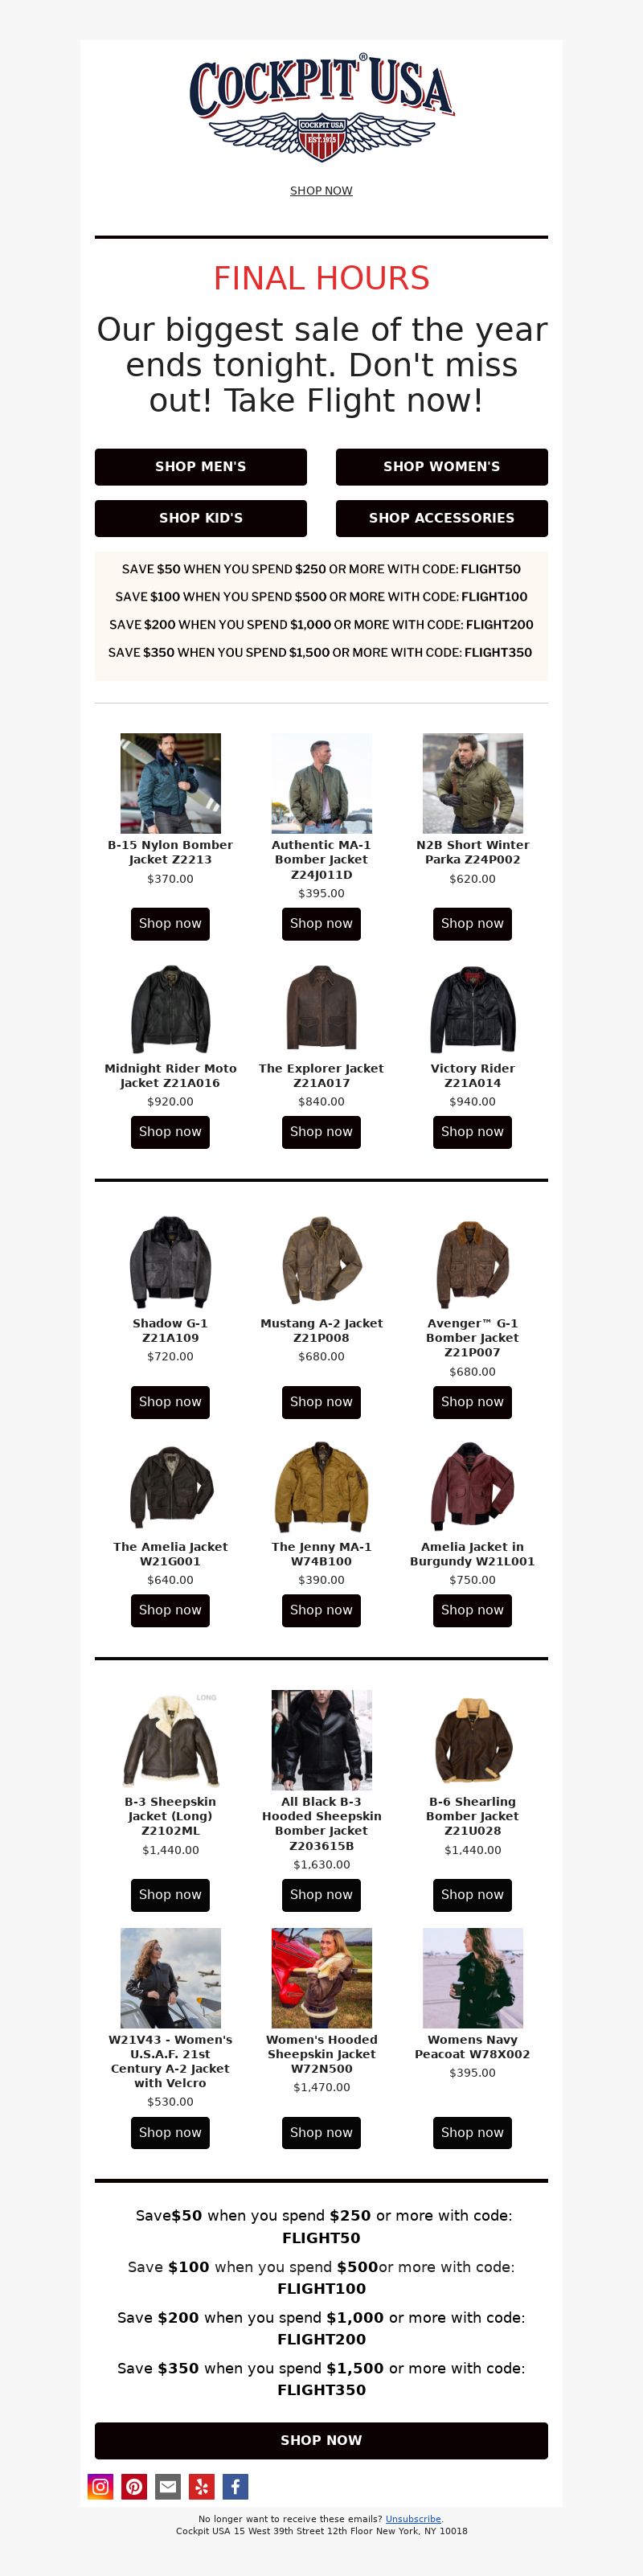643x2576 pixels.
Task: Open the Facebook social icon
Action: tap(235, 2486)
